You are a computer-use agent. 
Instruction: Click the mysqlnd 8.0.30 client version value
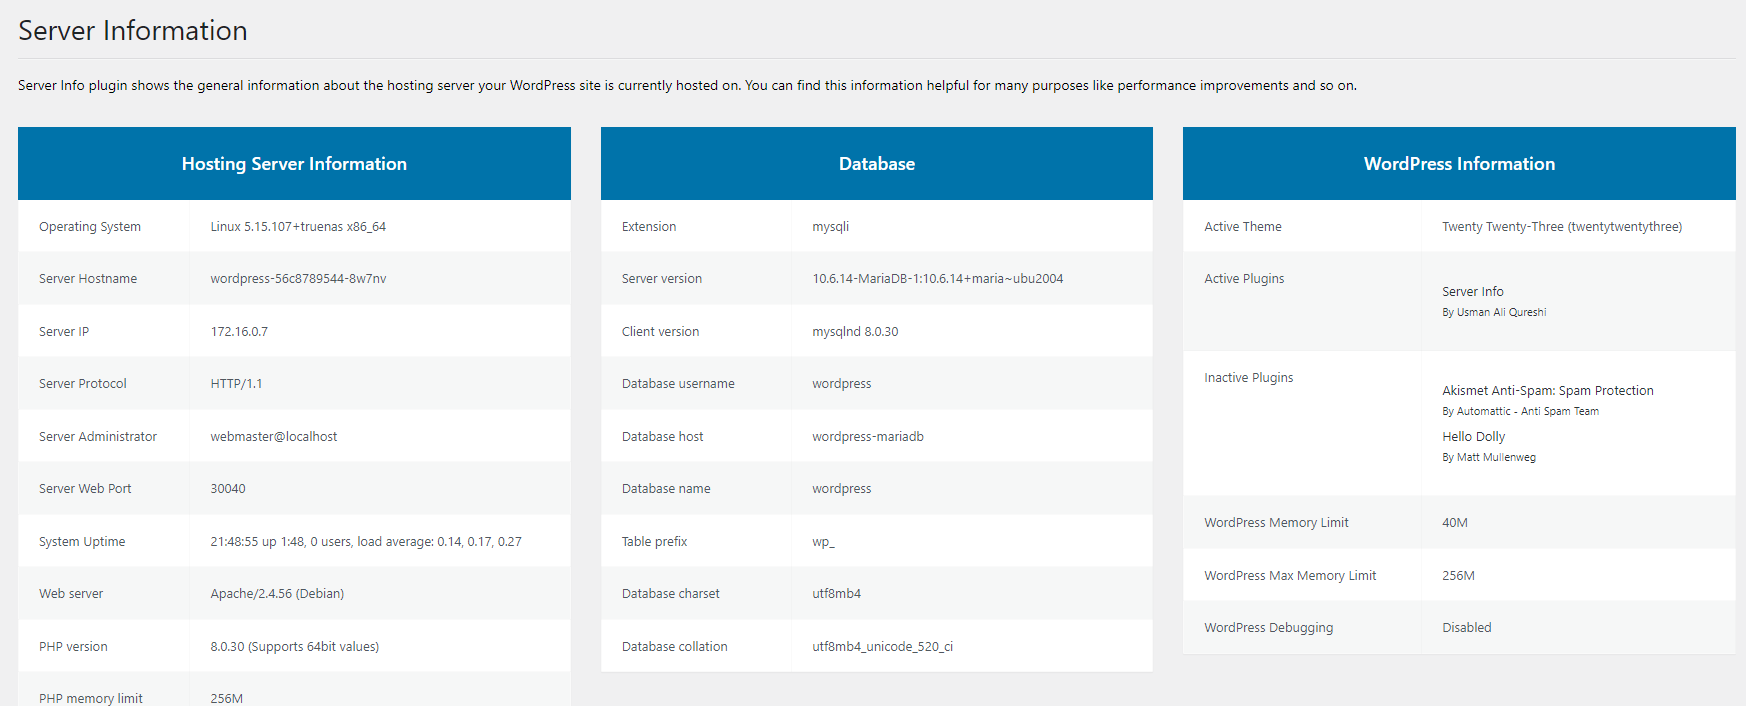point(855,332)
